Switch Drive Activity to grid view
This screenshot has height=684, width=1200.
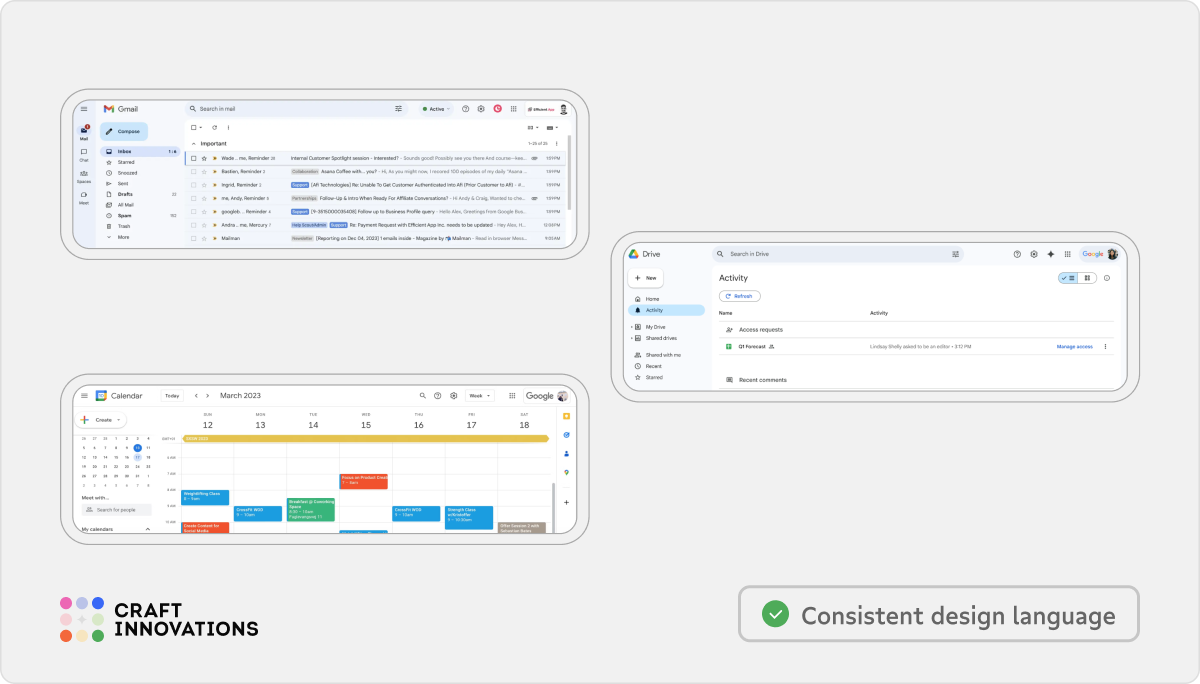(x=1087, y=278)
